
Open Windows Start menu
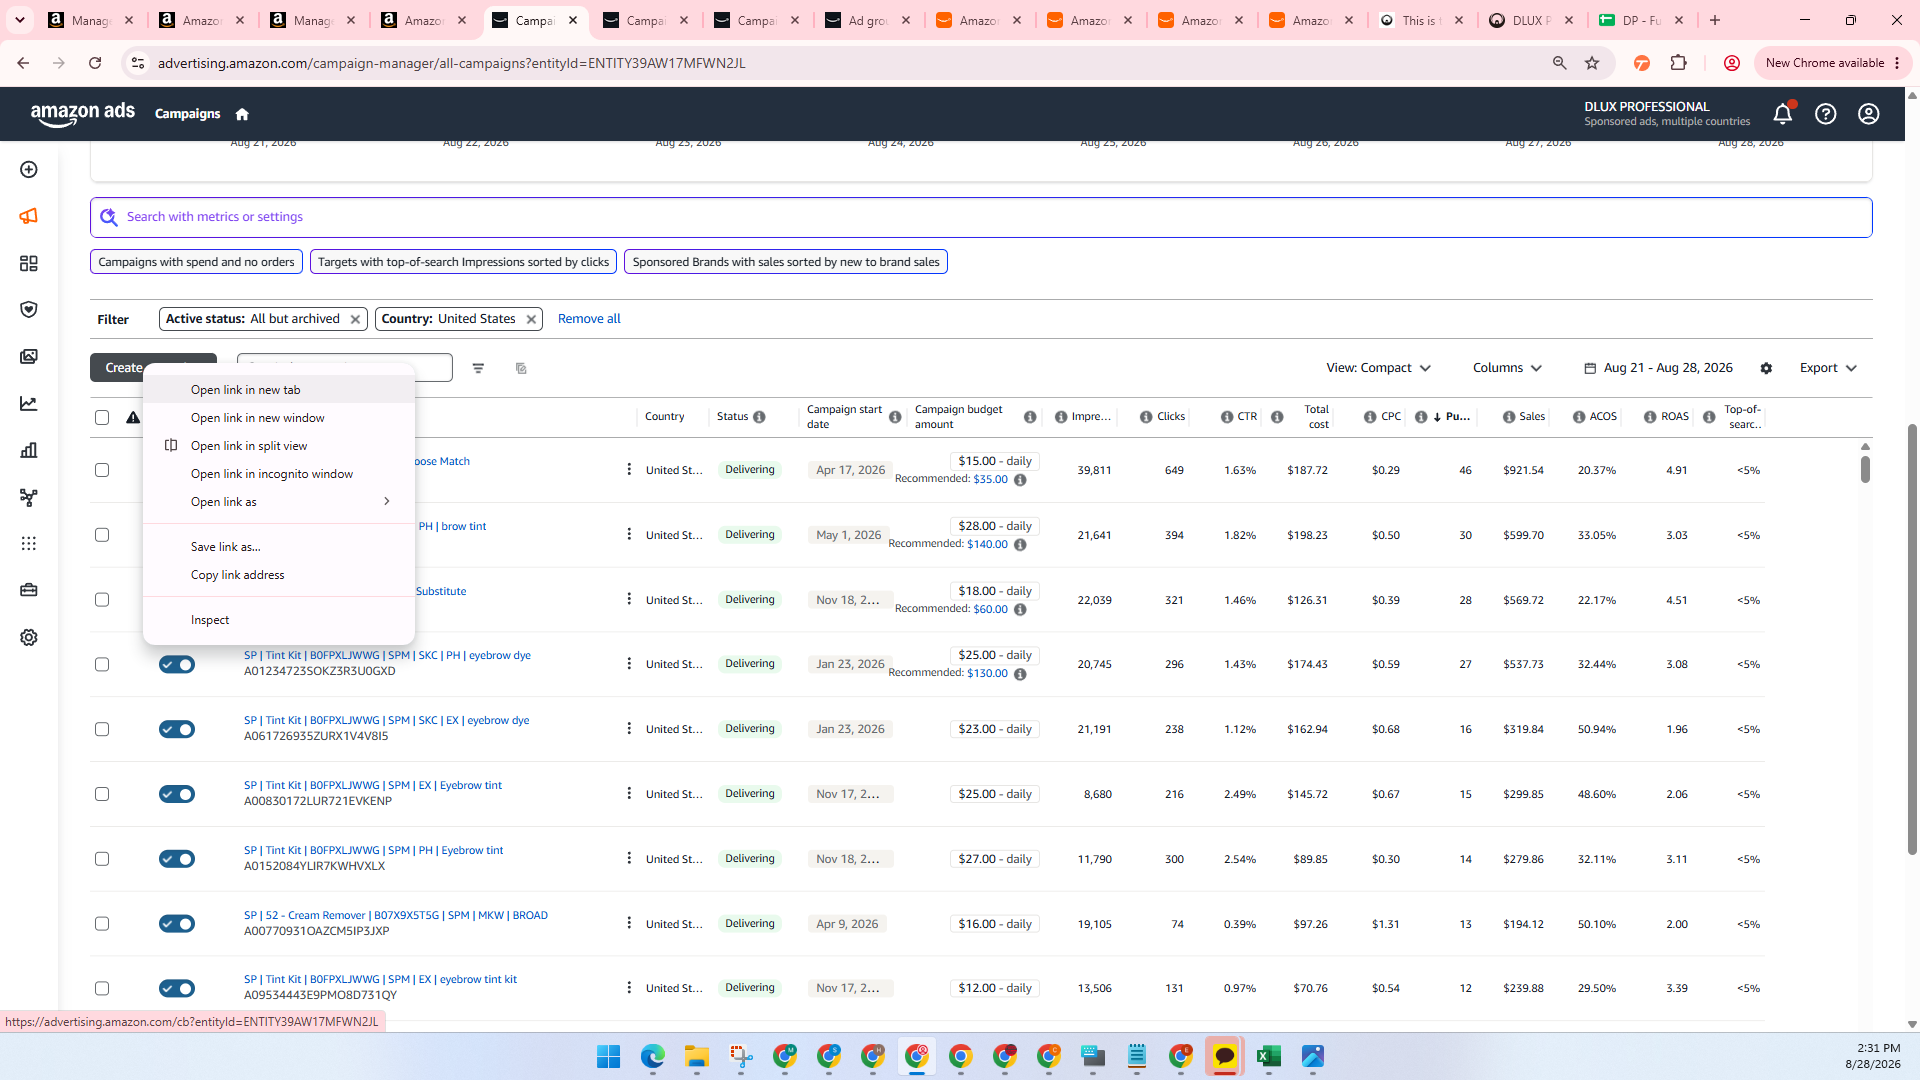(x=608, y=1056)
